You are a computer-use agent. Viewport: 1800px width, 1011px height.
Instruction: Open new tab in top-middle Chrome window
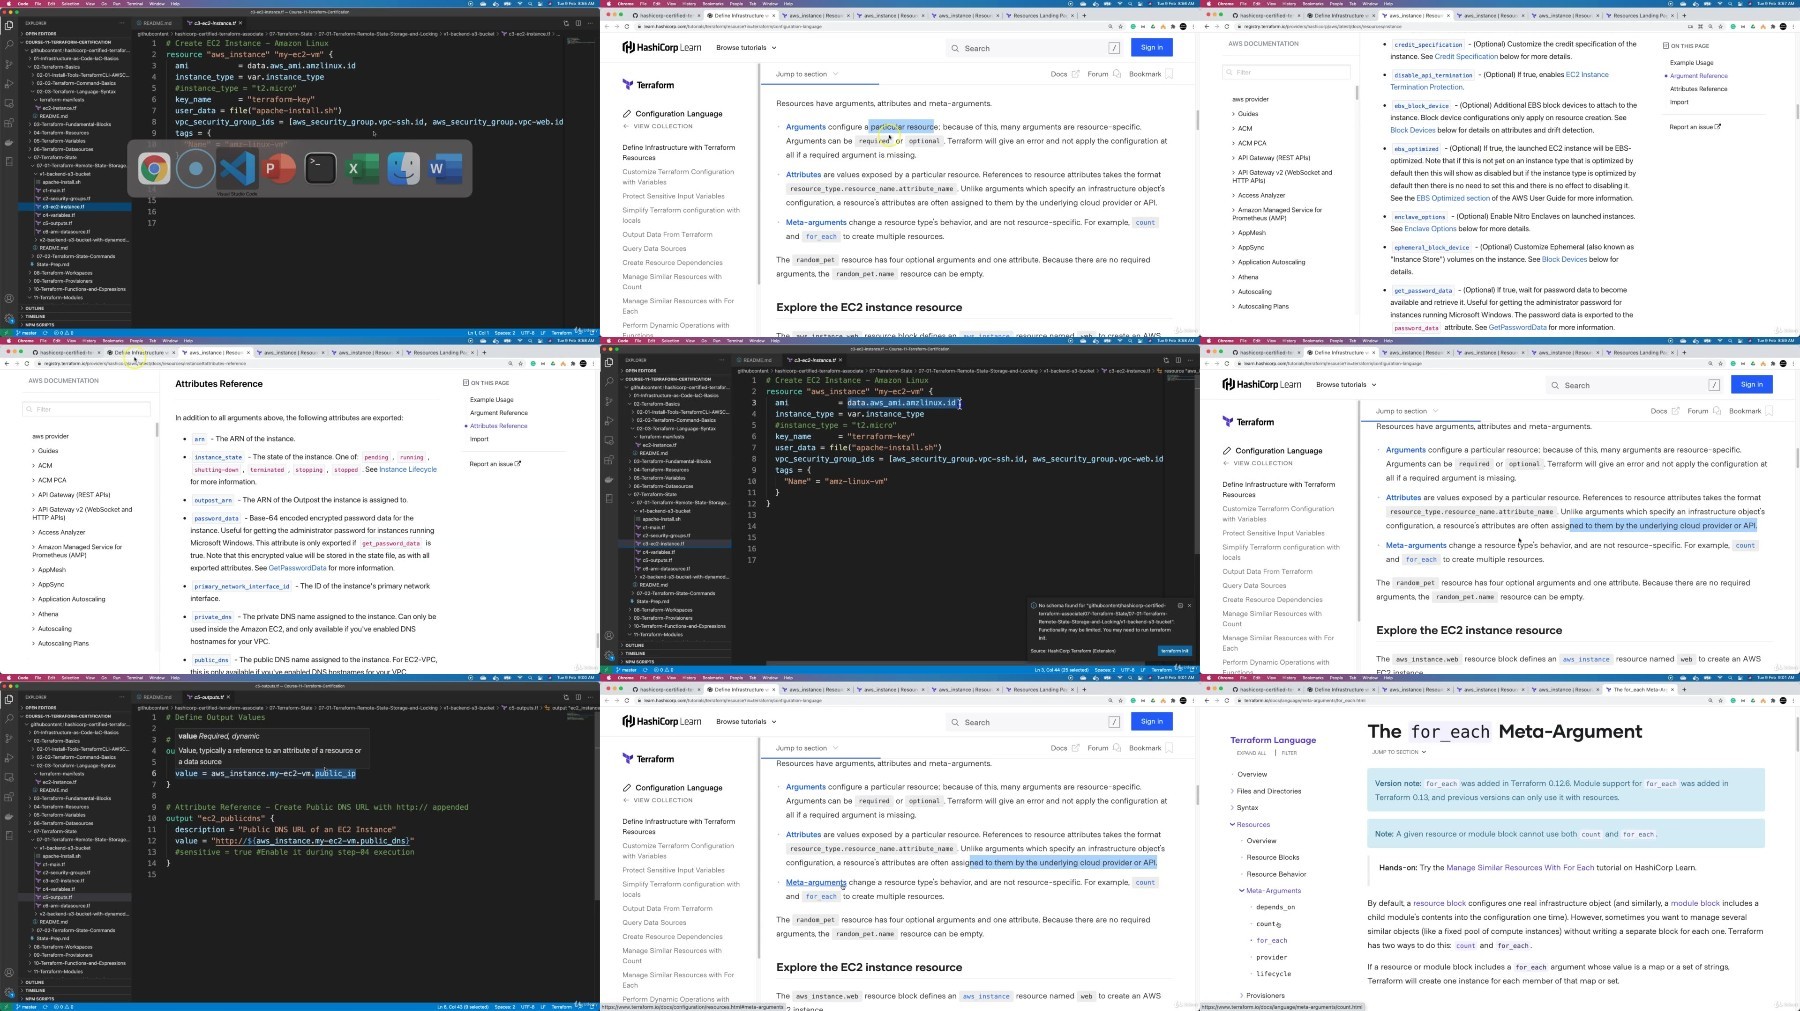tap(1086, 16)
